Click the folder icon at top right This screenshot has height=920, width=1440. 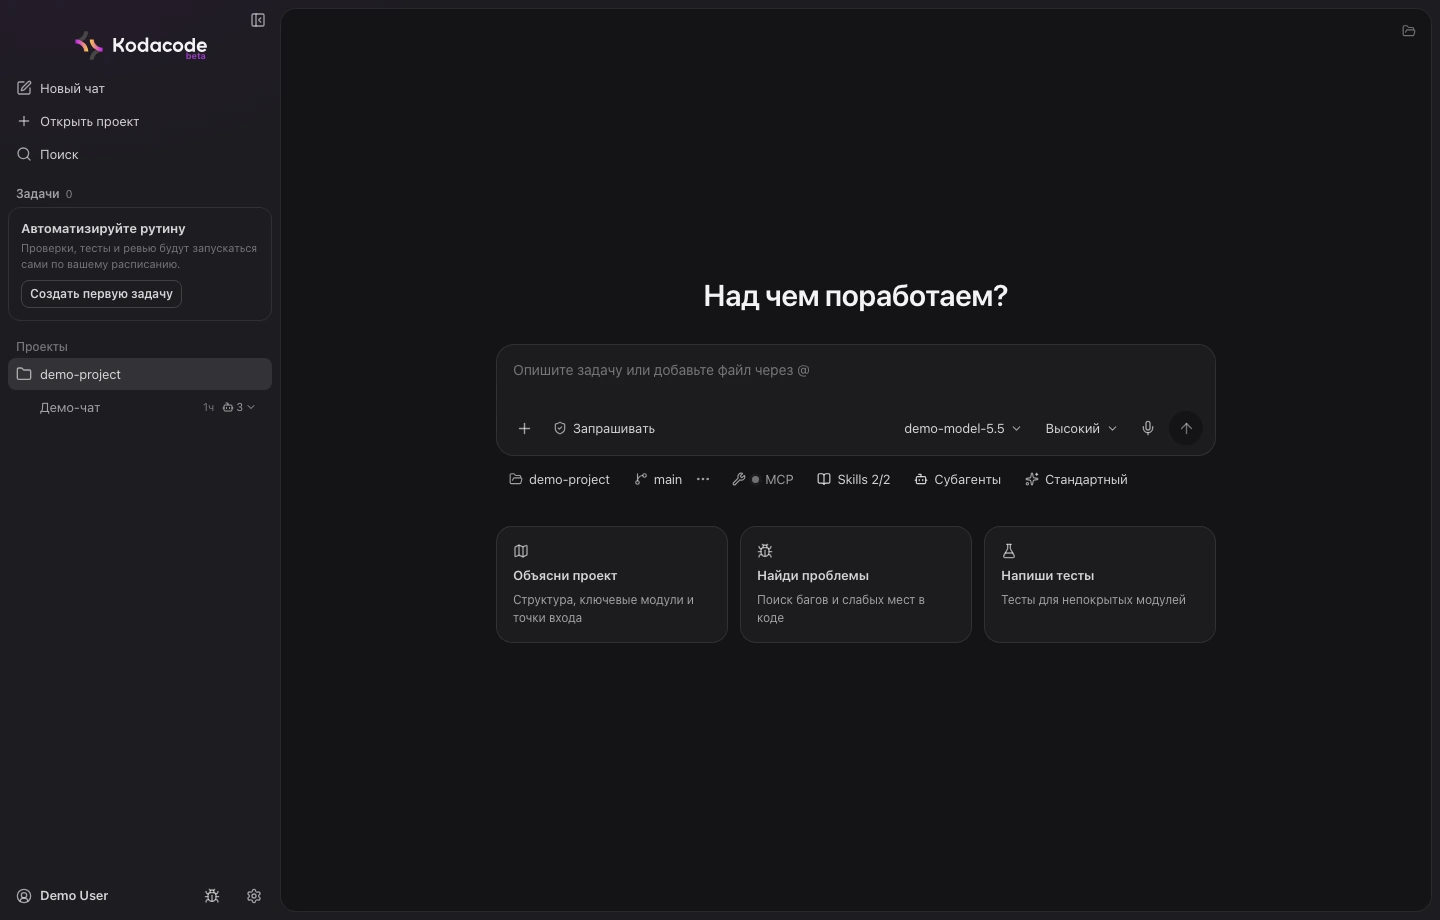pos(1409,31)
